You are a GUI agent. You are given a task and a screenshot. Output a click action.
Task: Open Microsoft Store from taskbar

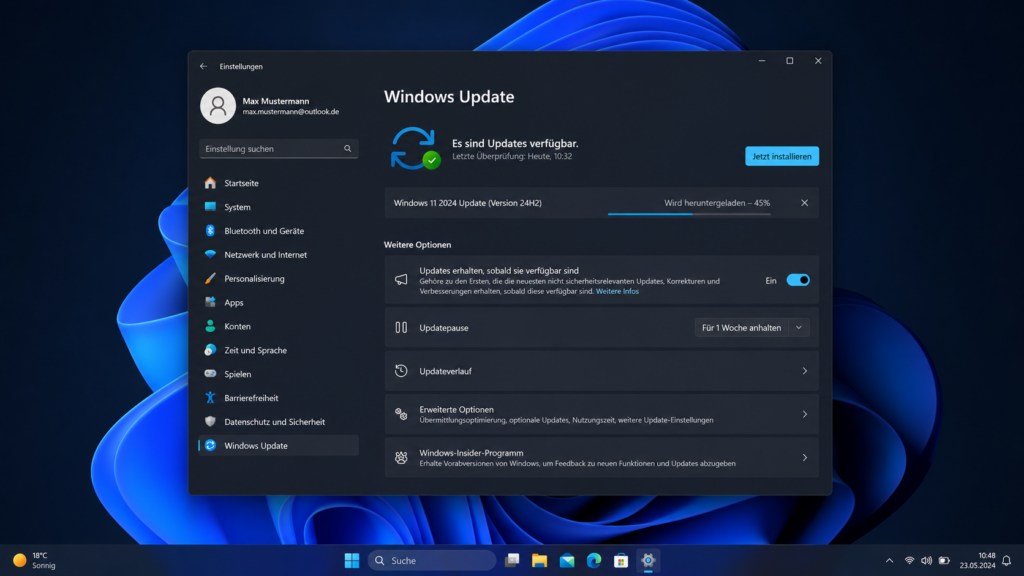point(621,560)
